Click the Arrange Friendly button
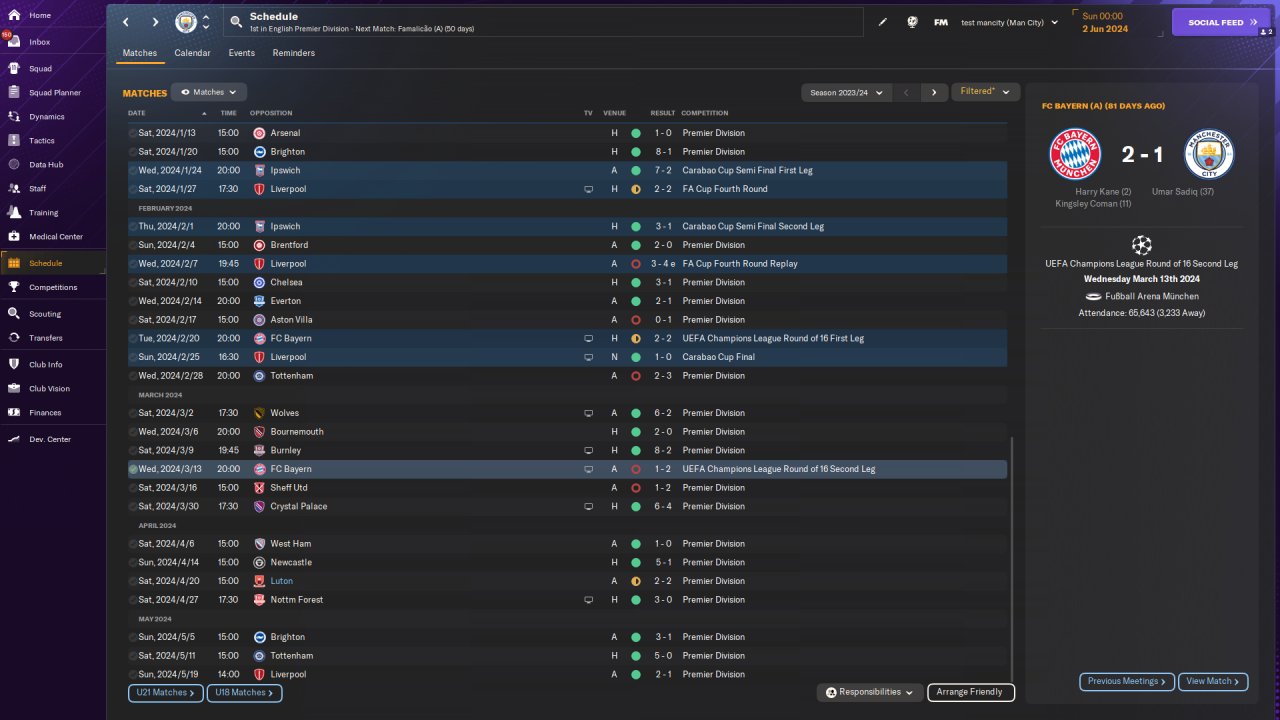This screenshot has height=720, width=1280. pos(971,692)
